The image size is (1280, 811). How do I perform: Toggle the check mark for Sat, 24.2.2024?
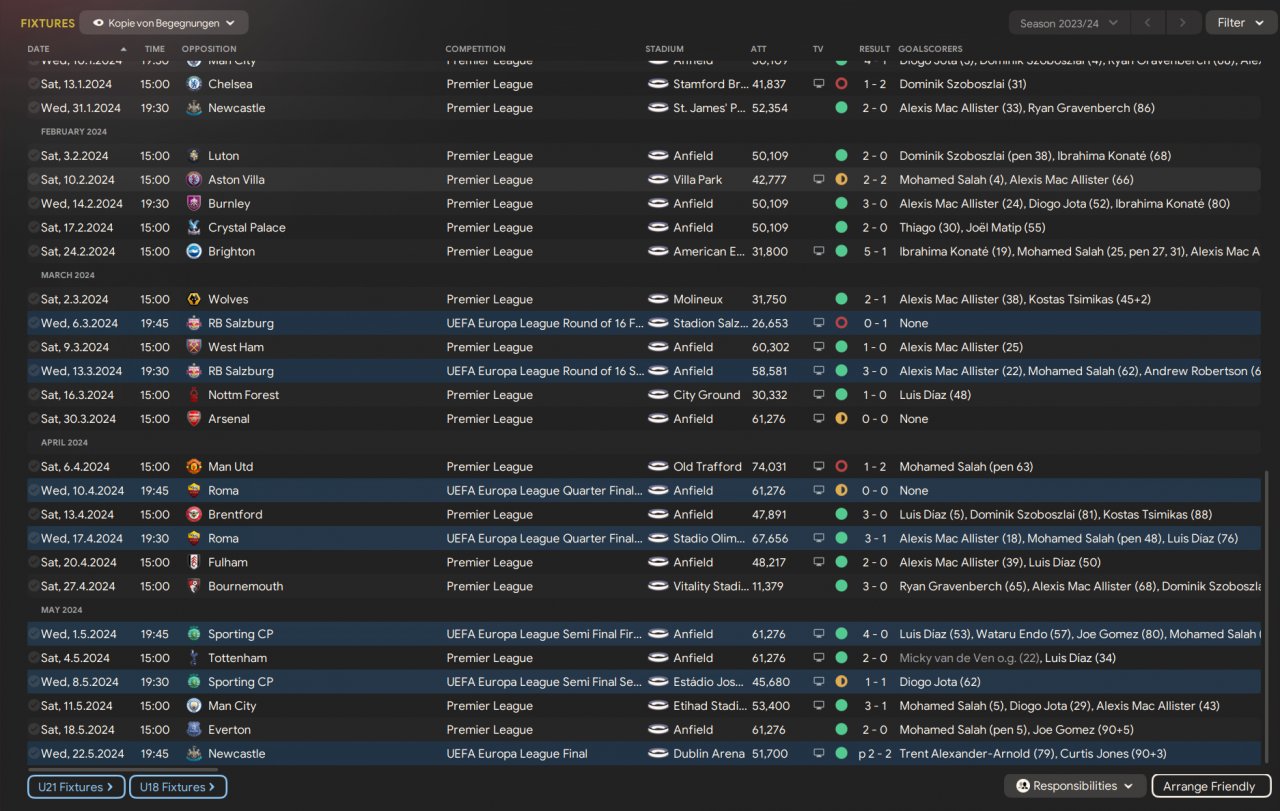(34, 252)
